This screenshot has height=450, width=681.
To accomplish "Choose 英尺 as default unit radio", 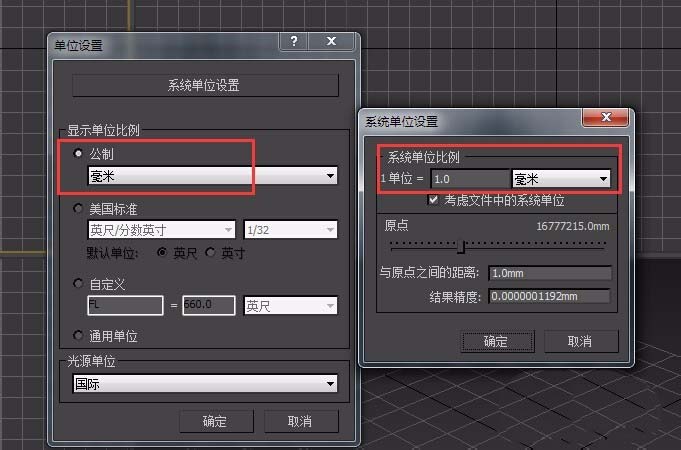I will pos(162,252).
